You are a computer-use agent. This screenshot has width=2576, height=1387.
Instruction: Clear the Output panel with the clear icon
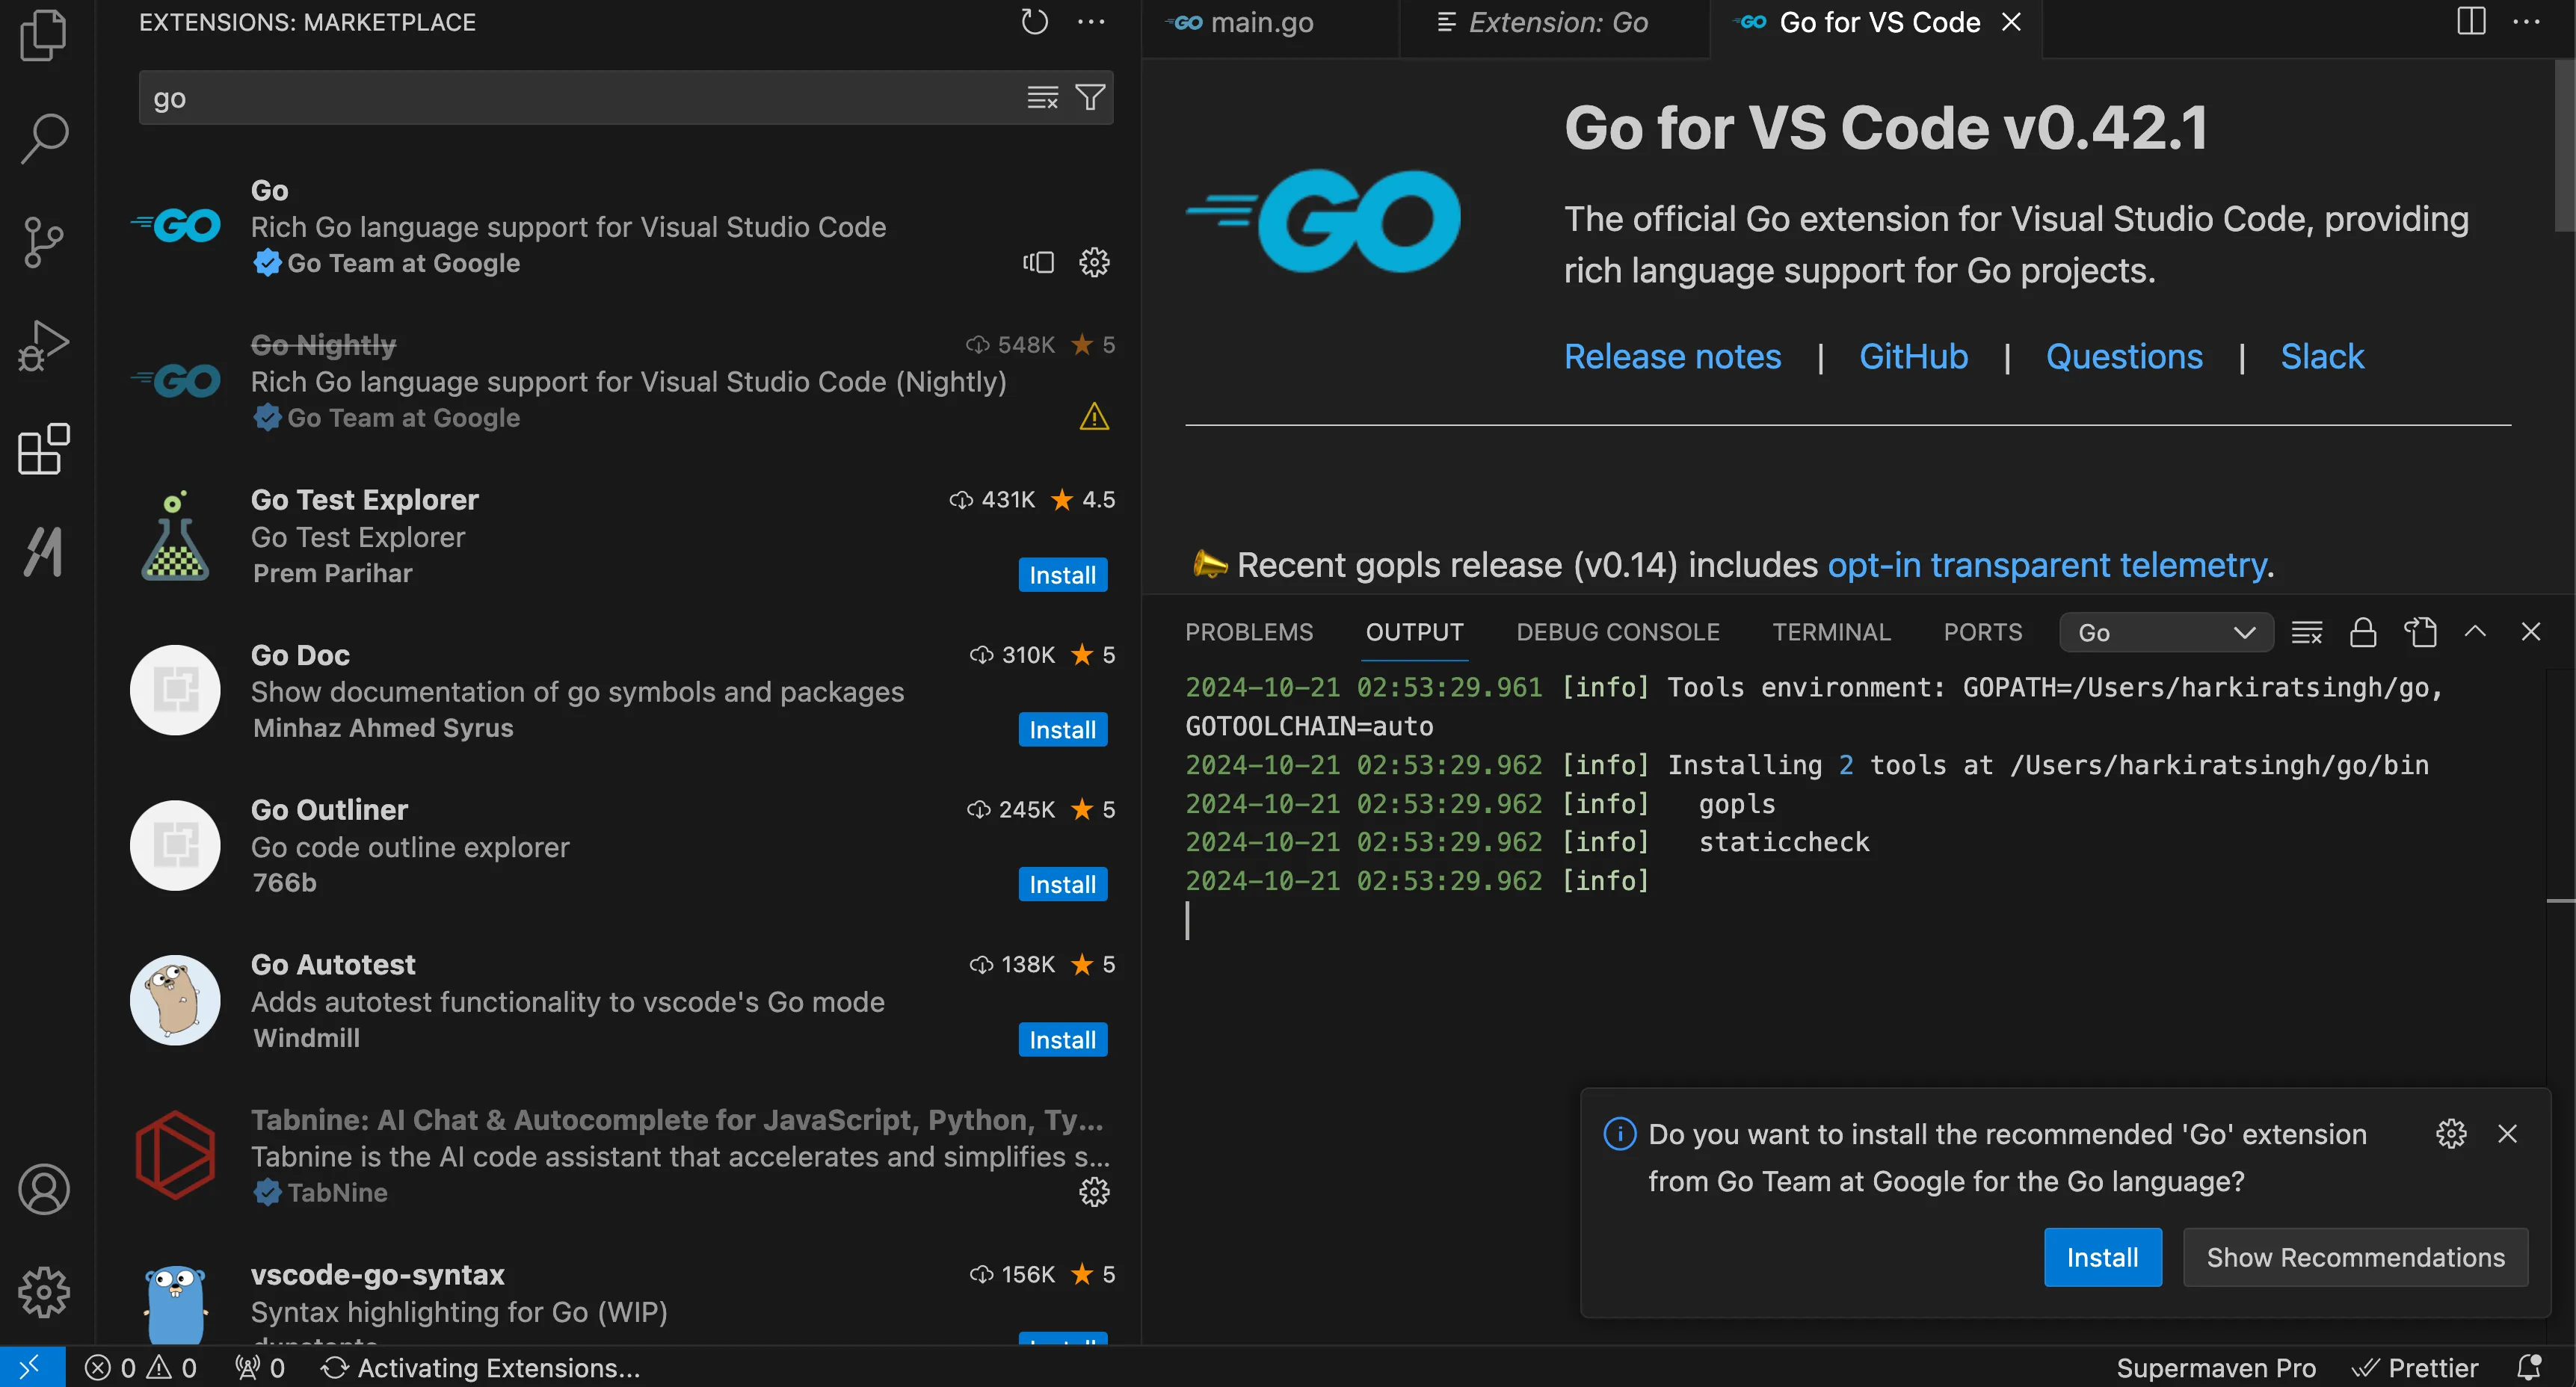pyautogui.click(x=2307, y=631)
